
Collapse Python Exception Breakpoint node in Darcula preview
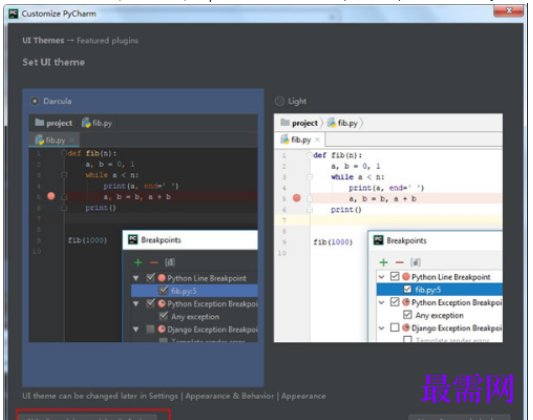pos(136,304)
